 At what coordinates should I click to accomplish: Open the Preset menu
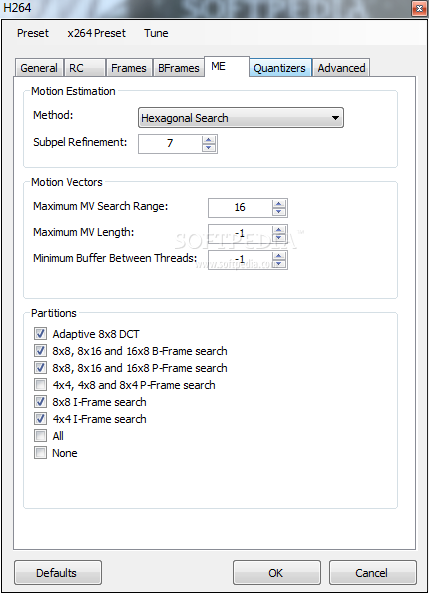(33, 33)
